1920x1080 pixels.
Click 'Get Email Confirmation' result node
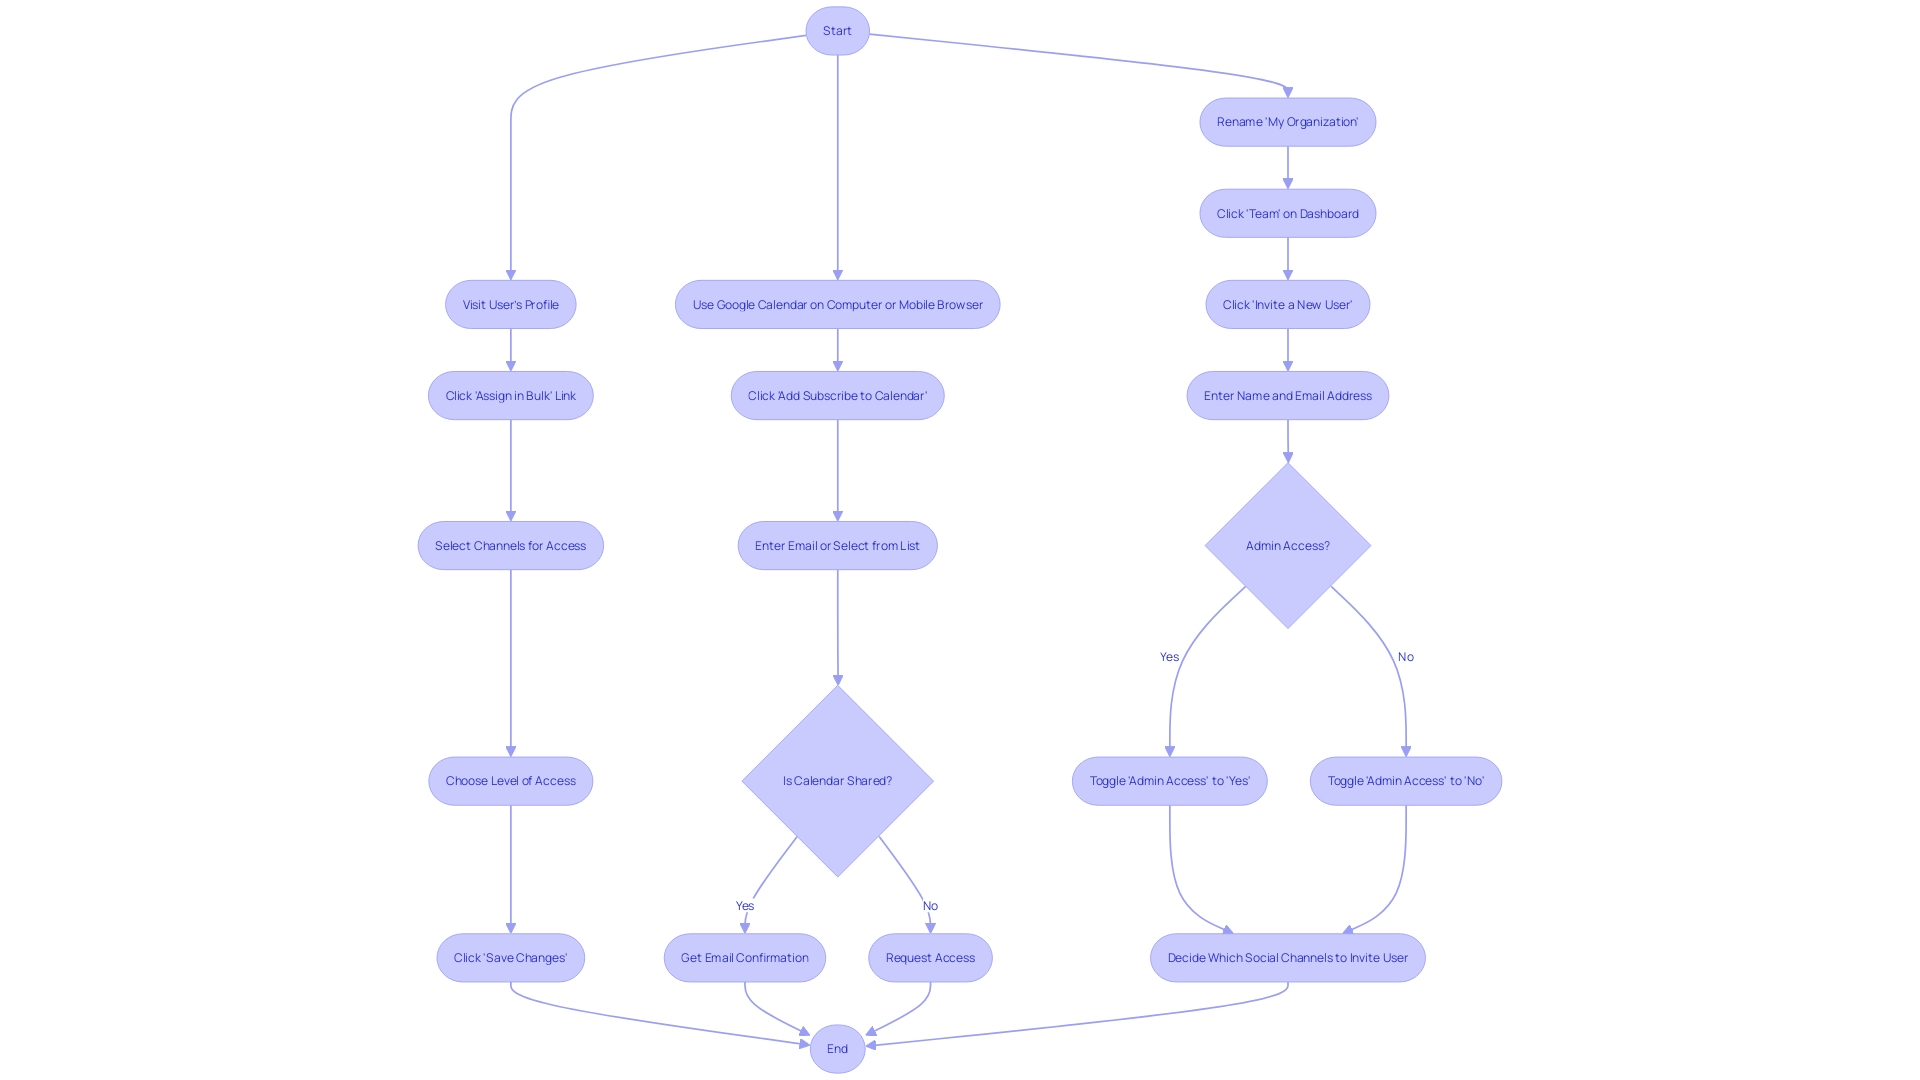[x=744, y=957]
